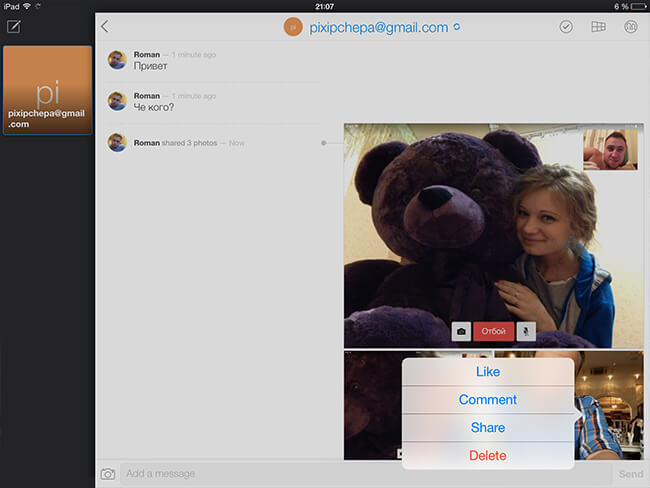Go back with the left chevron

coord(105,27)
